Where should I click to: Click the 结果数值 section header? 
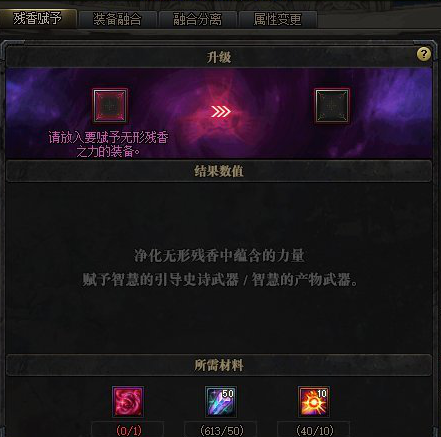pos(218,171)
